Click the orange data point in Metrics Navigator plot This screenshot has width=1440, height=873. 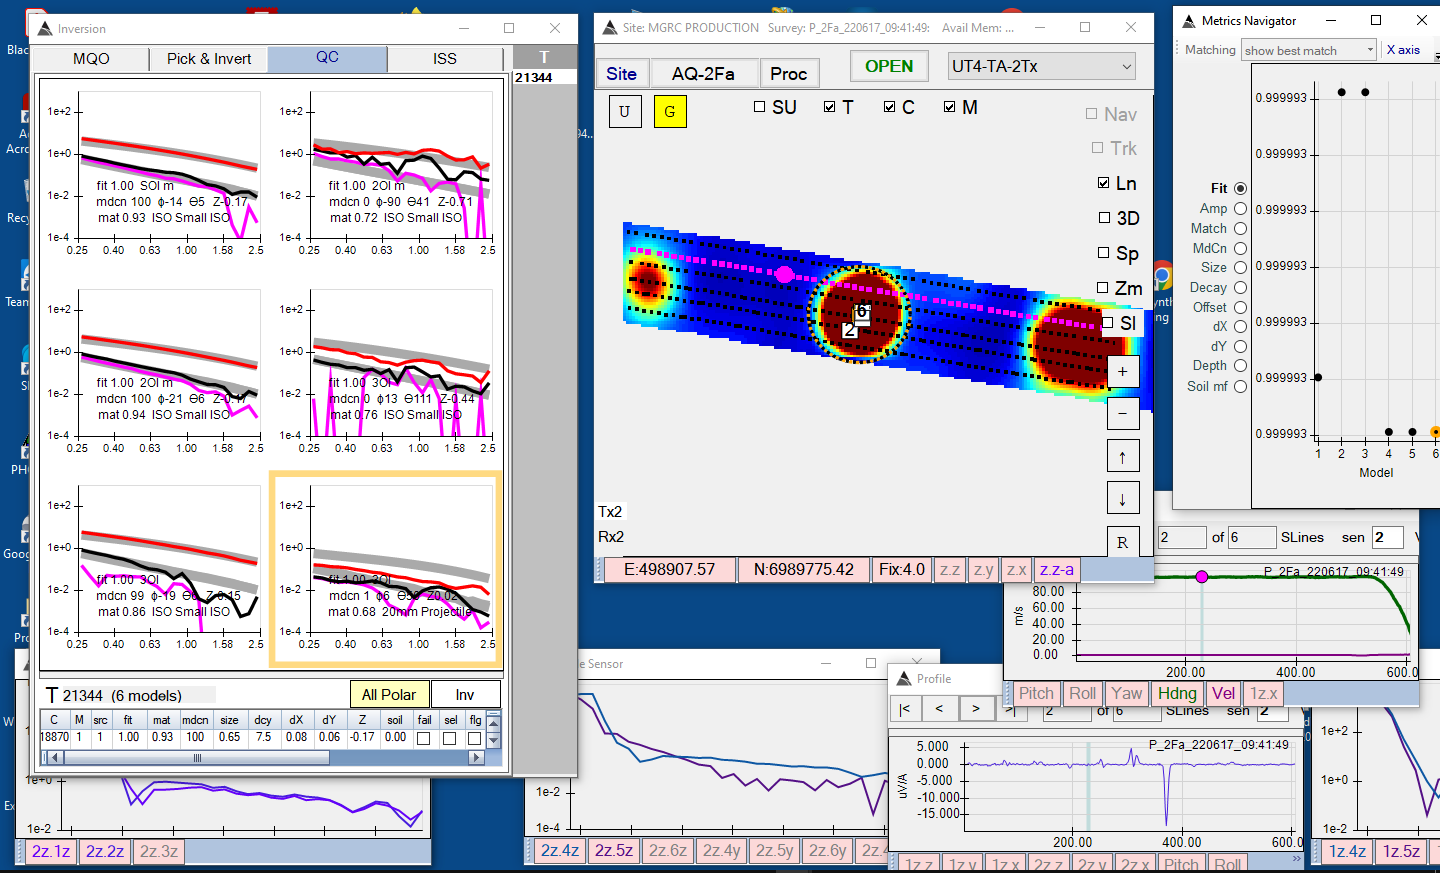(1435, 432)
